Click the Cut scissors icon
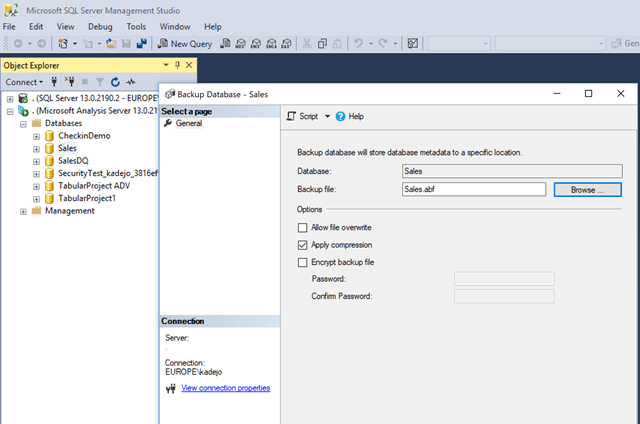Screen dimensions: 640x424 [x=307, y=43]
